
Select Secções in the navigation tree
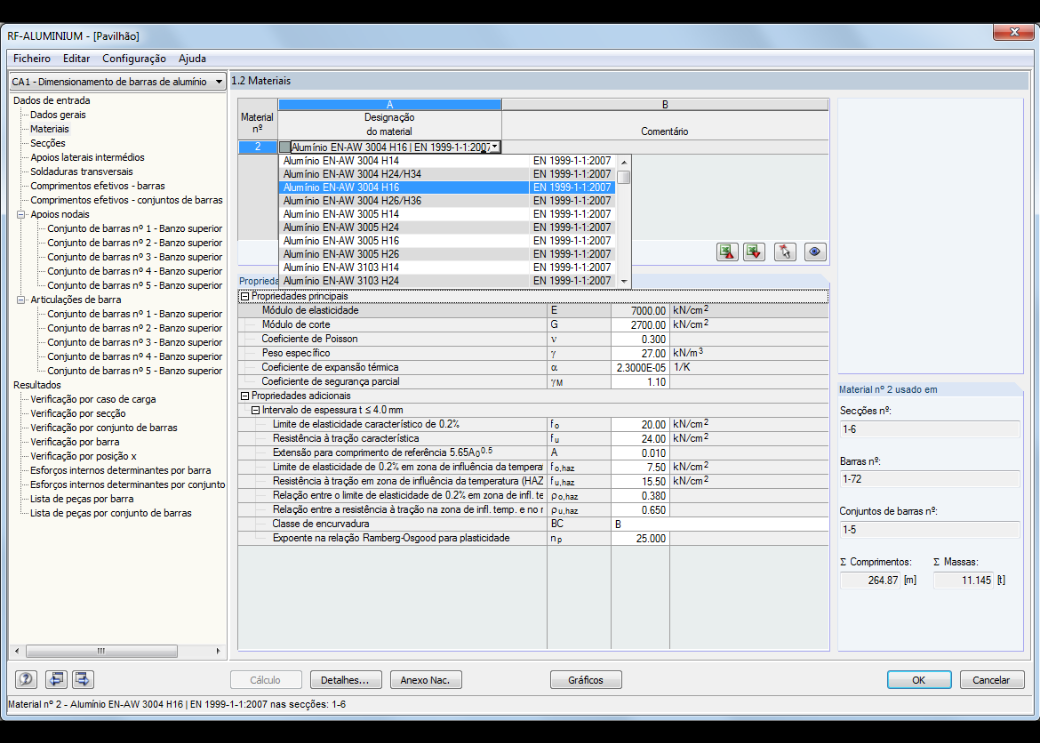click(x=48, y=143)
